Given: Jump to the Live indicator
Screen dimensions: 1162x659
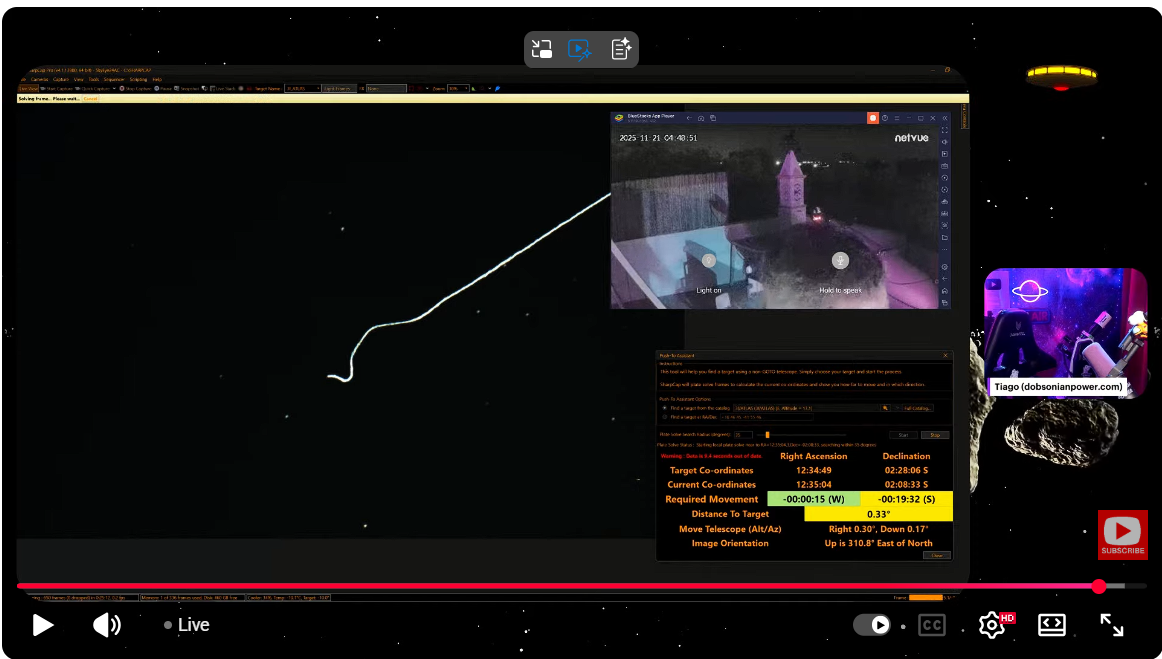Looking at the screenshot, I should click(x=187, y=625).
